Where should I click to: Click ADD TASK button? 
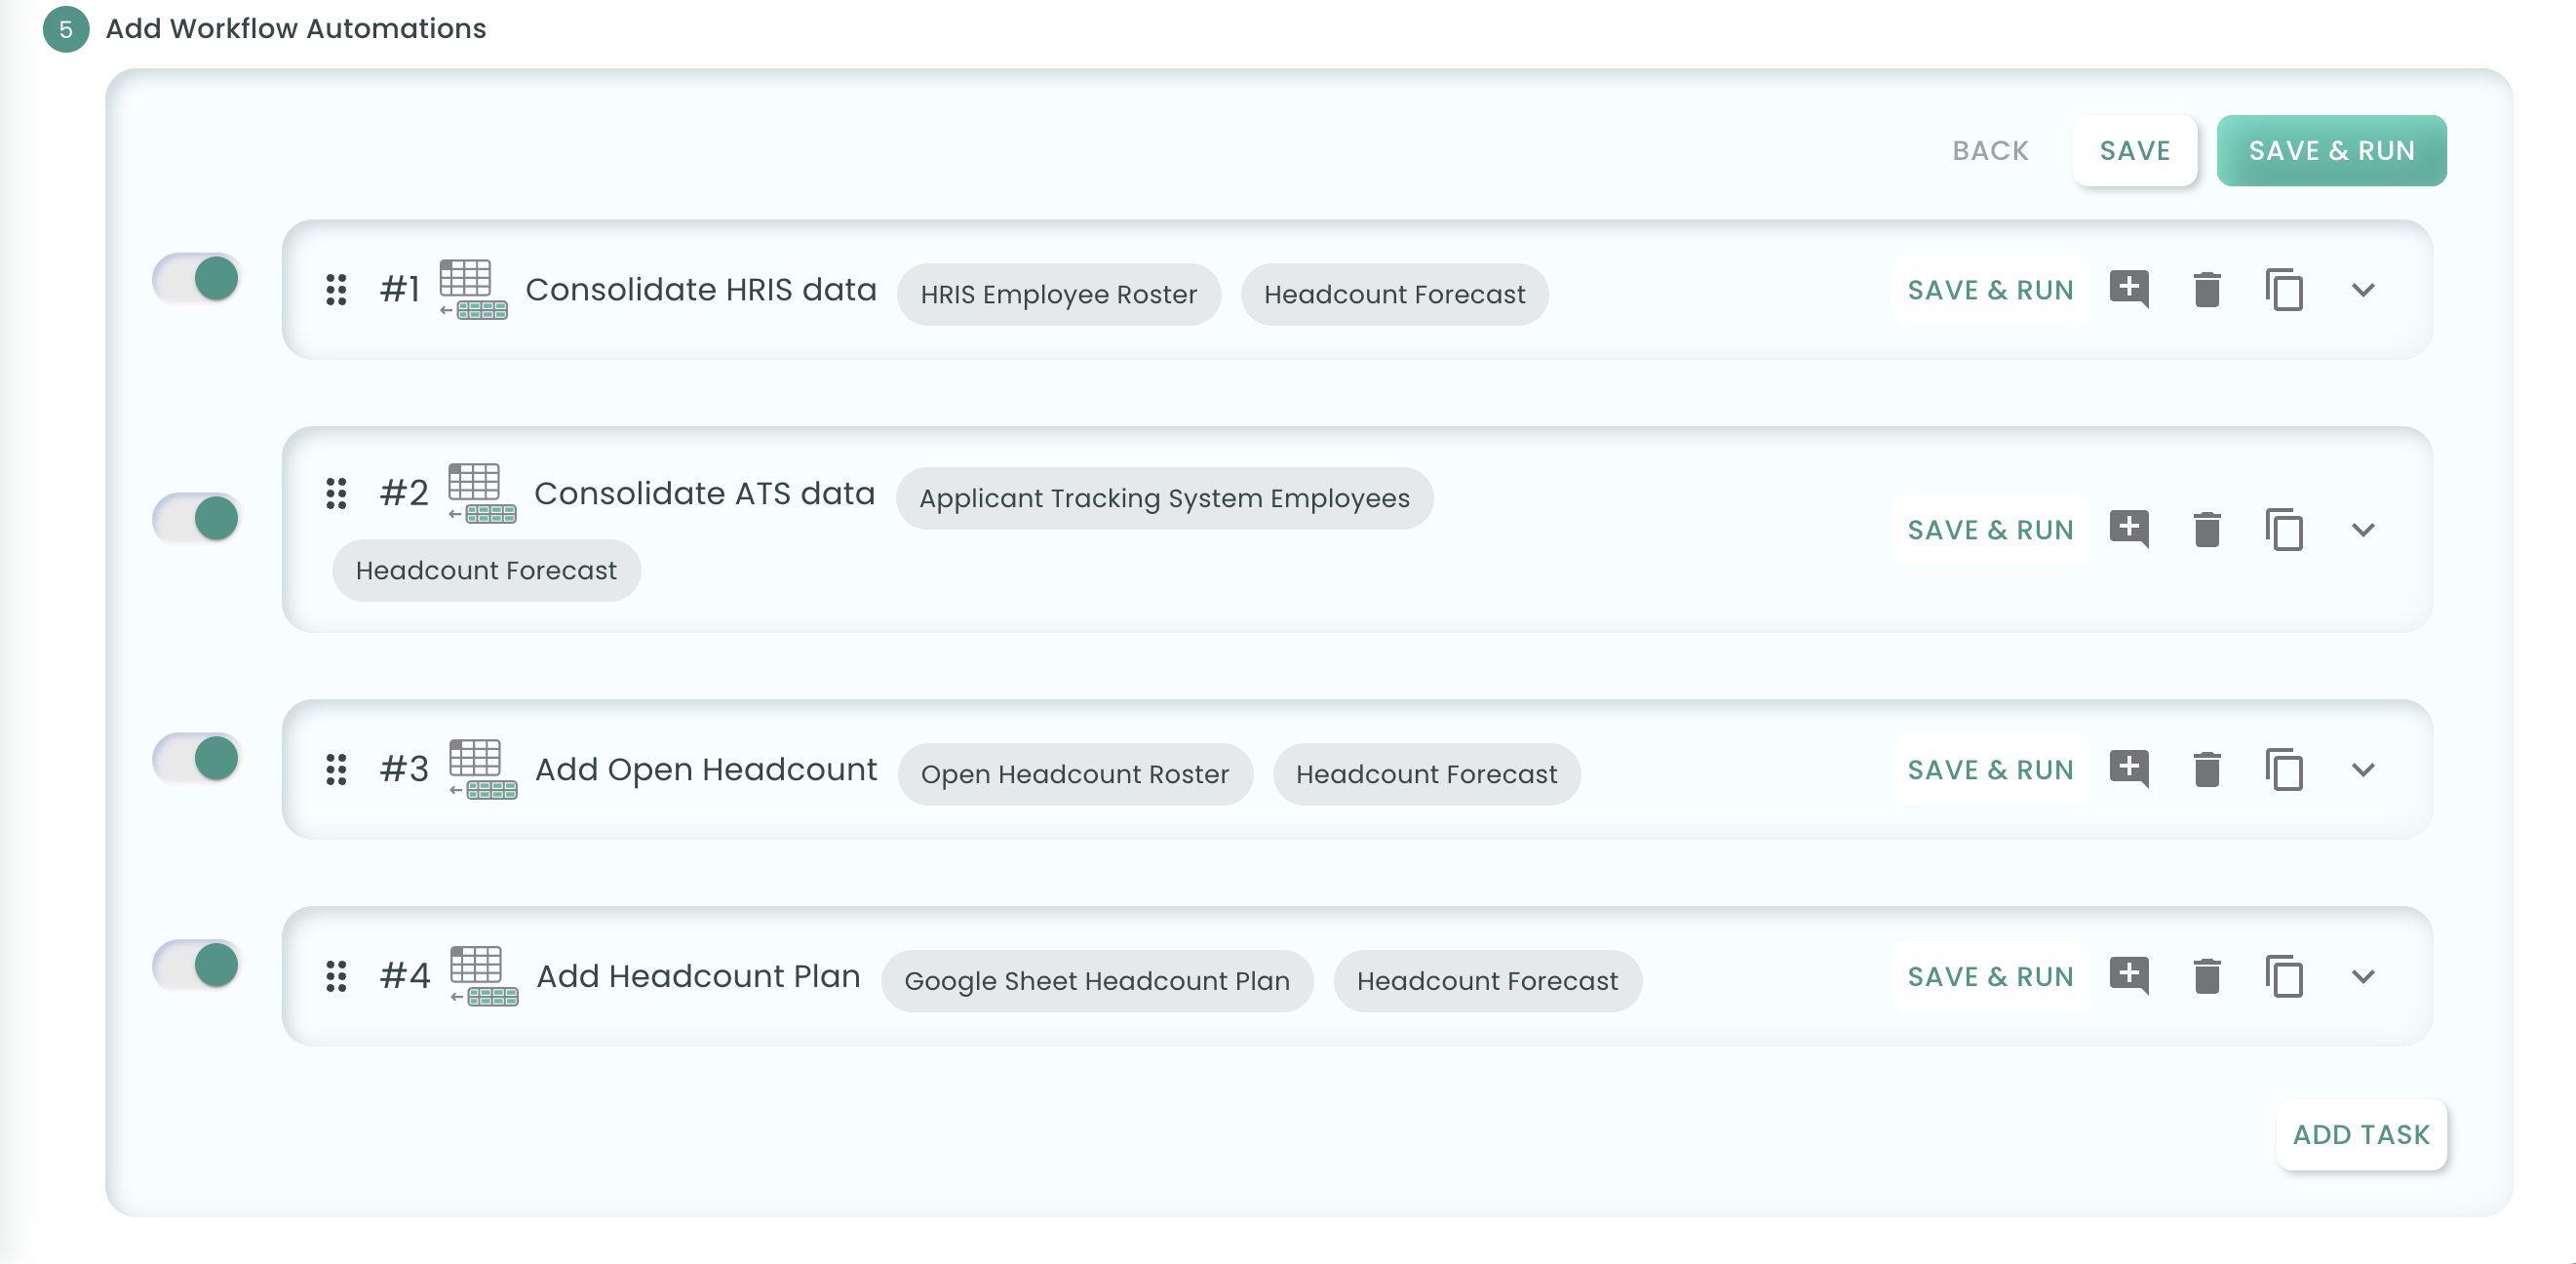tap(2360, 1134)
